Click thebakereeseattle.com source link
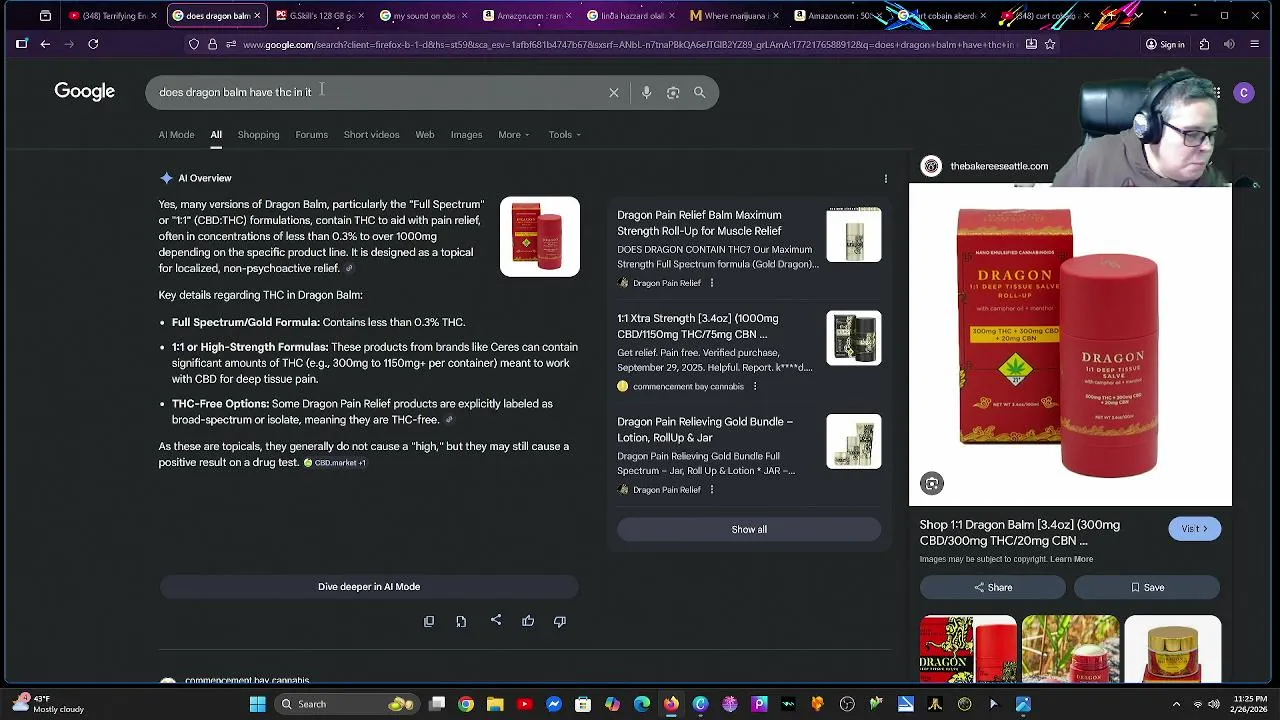Image resolution: width=1280 pixels, height=720 pixels. coord(999,166)
